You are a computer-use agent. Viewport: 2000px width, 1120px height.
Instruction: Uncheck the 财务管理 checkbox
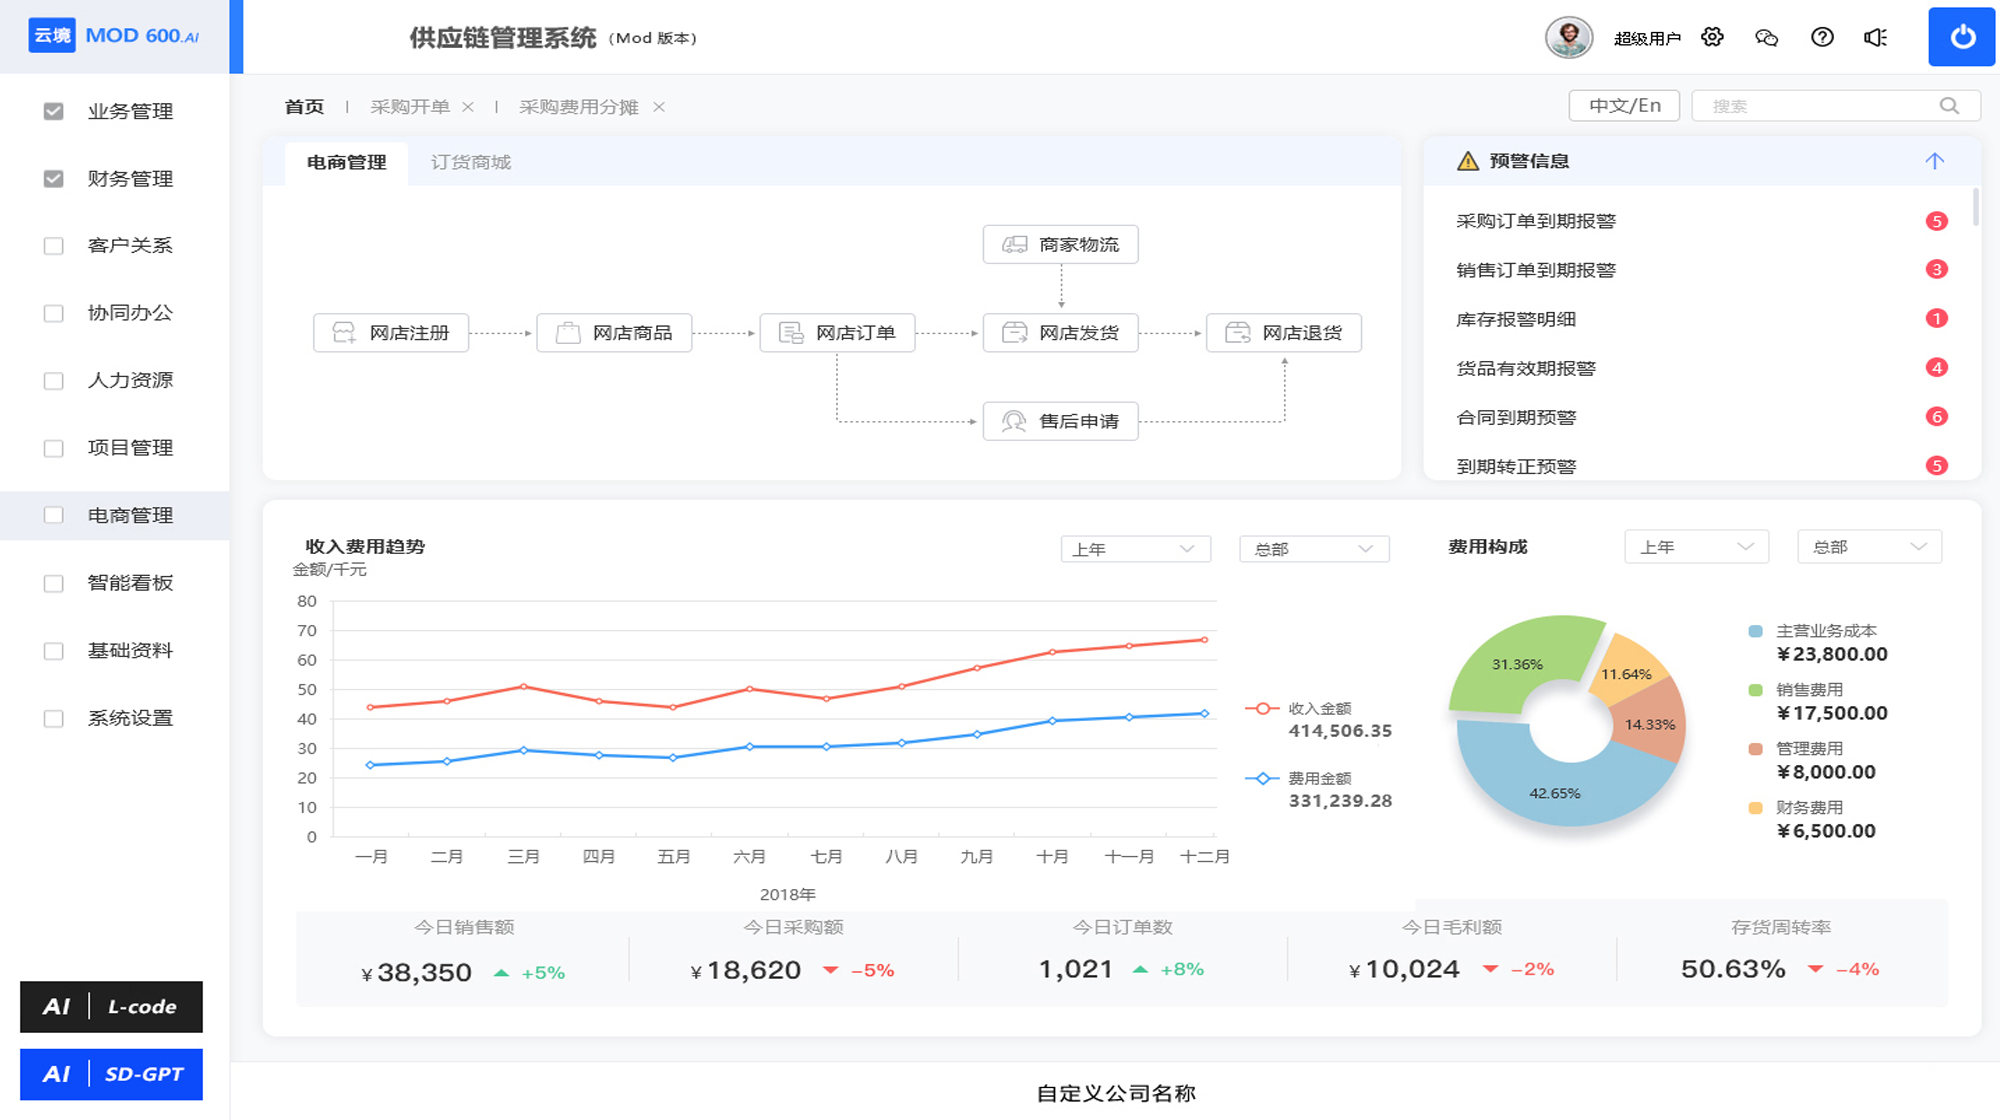tap(54, 178)
